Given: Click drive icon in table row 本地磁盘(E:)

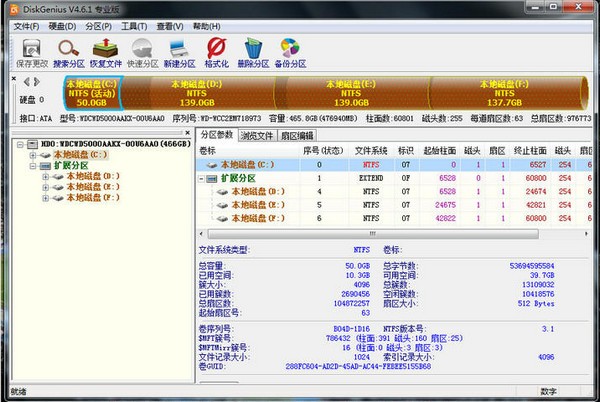Looking at the screenshot, I should [x=222, y=205].
